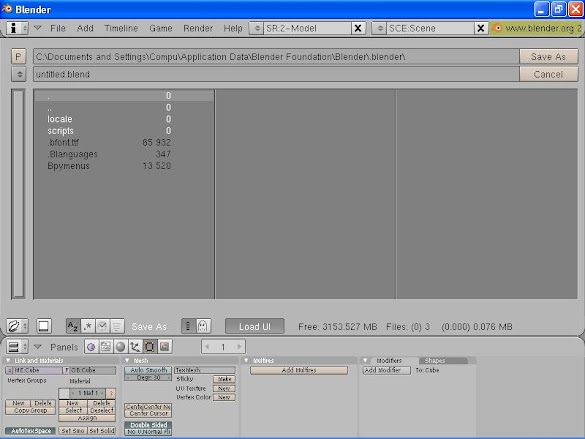Open ME:Cube mesh datablock browse dropdown
Viewport: 585px width, 439px height.
coord(9,370)
